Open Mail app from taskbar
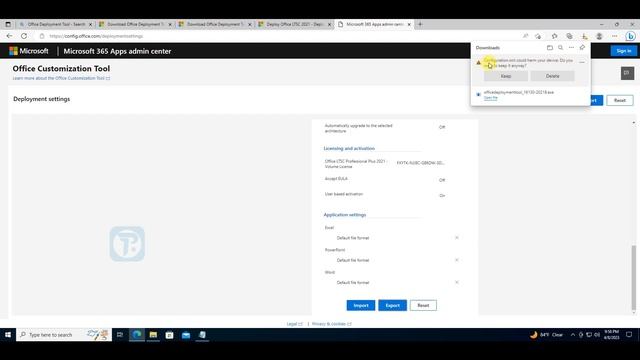Image resolution: width=640 pixels, height=360 pixels. [x=186, y=335]
